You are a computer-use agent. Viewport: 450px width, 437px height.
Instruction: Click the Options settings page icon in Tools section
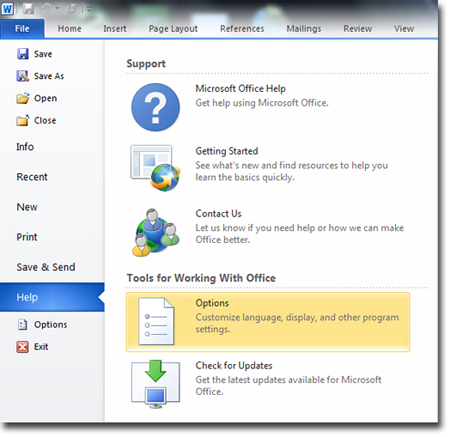[x=156, y=322]
